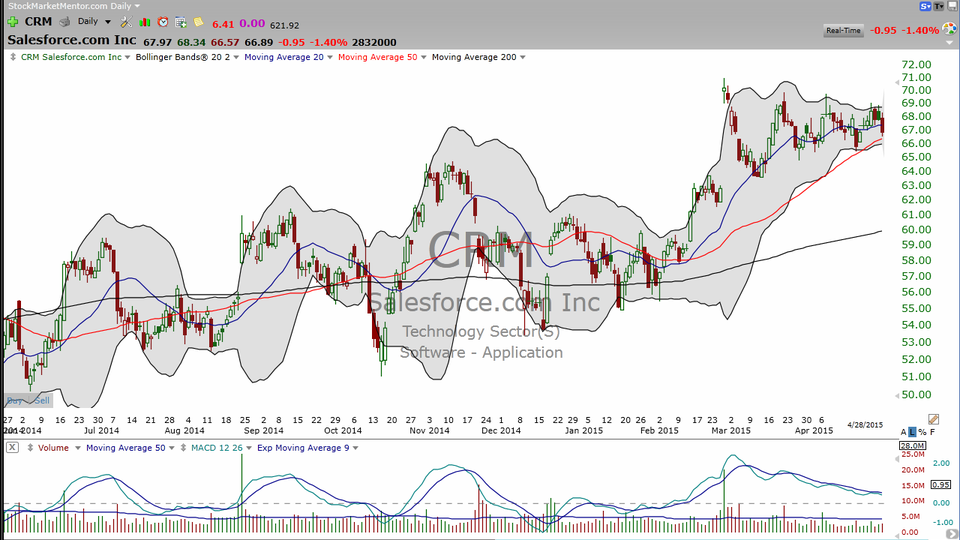Close the lower pane with X box

12,448
